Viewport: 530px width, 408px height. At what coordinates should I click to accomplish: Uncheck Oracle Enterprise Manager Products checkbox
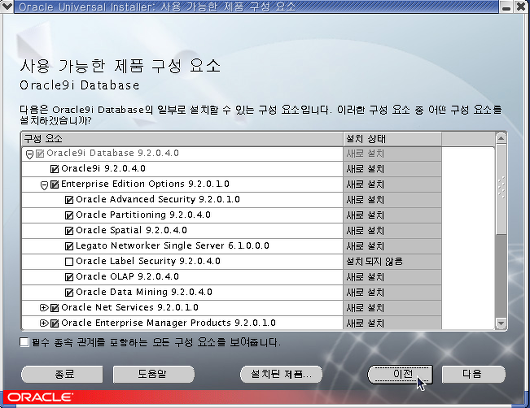[x=54, y=323]
